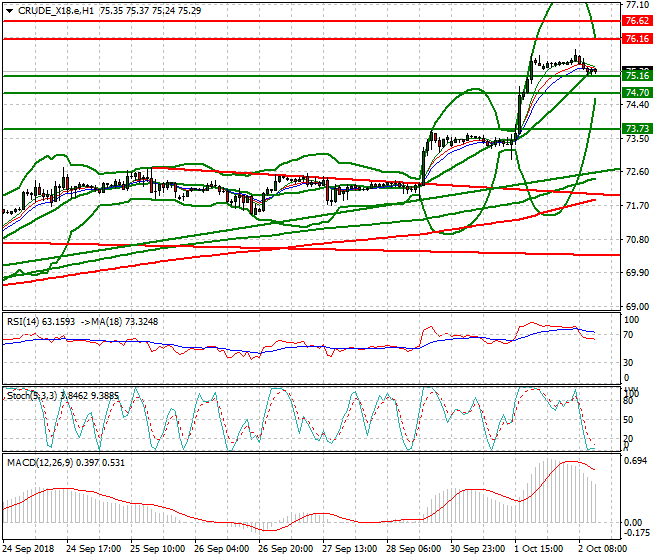This screenshot has height=560, width=660.
Task: Select the 74.70 green price level label
Action: coord(637,93)
